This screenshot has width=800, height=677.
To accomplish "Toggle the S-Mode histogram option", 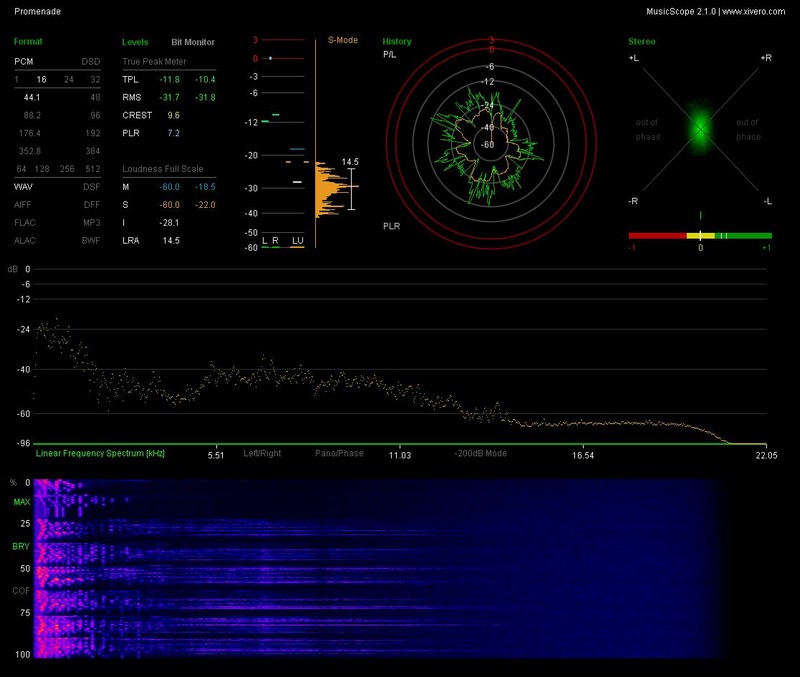I will click(342, 40).
